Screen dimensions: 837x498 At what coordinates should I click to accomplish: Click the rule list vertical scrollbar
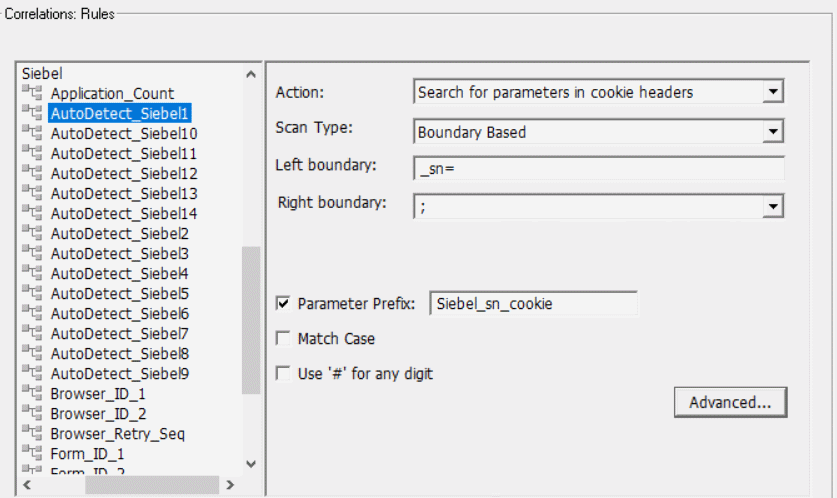click(x=251, y=320)
